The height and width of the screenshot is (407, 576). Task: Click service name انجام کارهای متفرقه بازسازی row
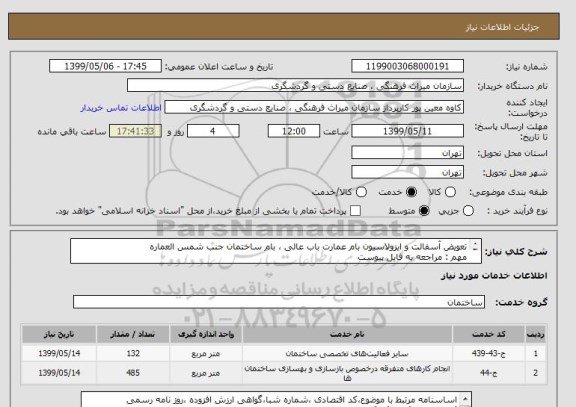(x=347, y=373)
